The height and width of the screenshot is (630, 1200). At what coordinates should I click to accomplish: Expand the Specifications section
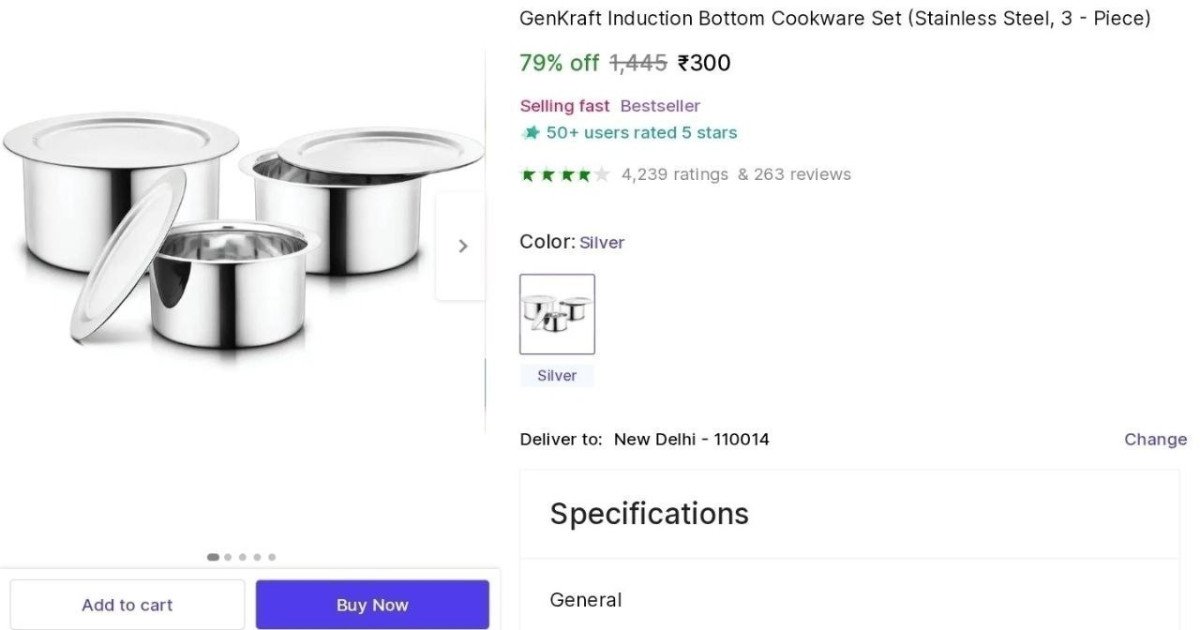(649, 513)
